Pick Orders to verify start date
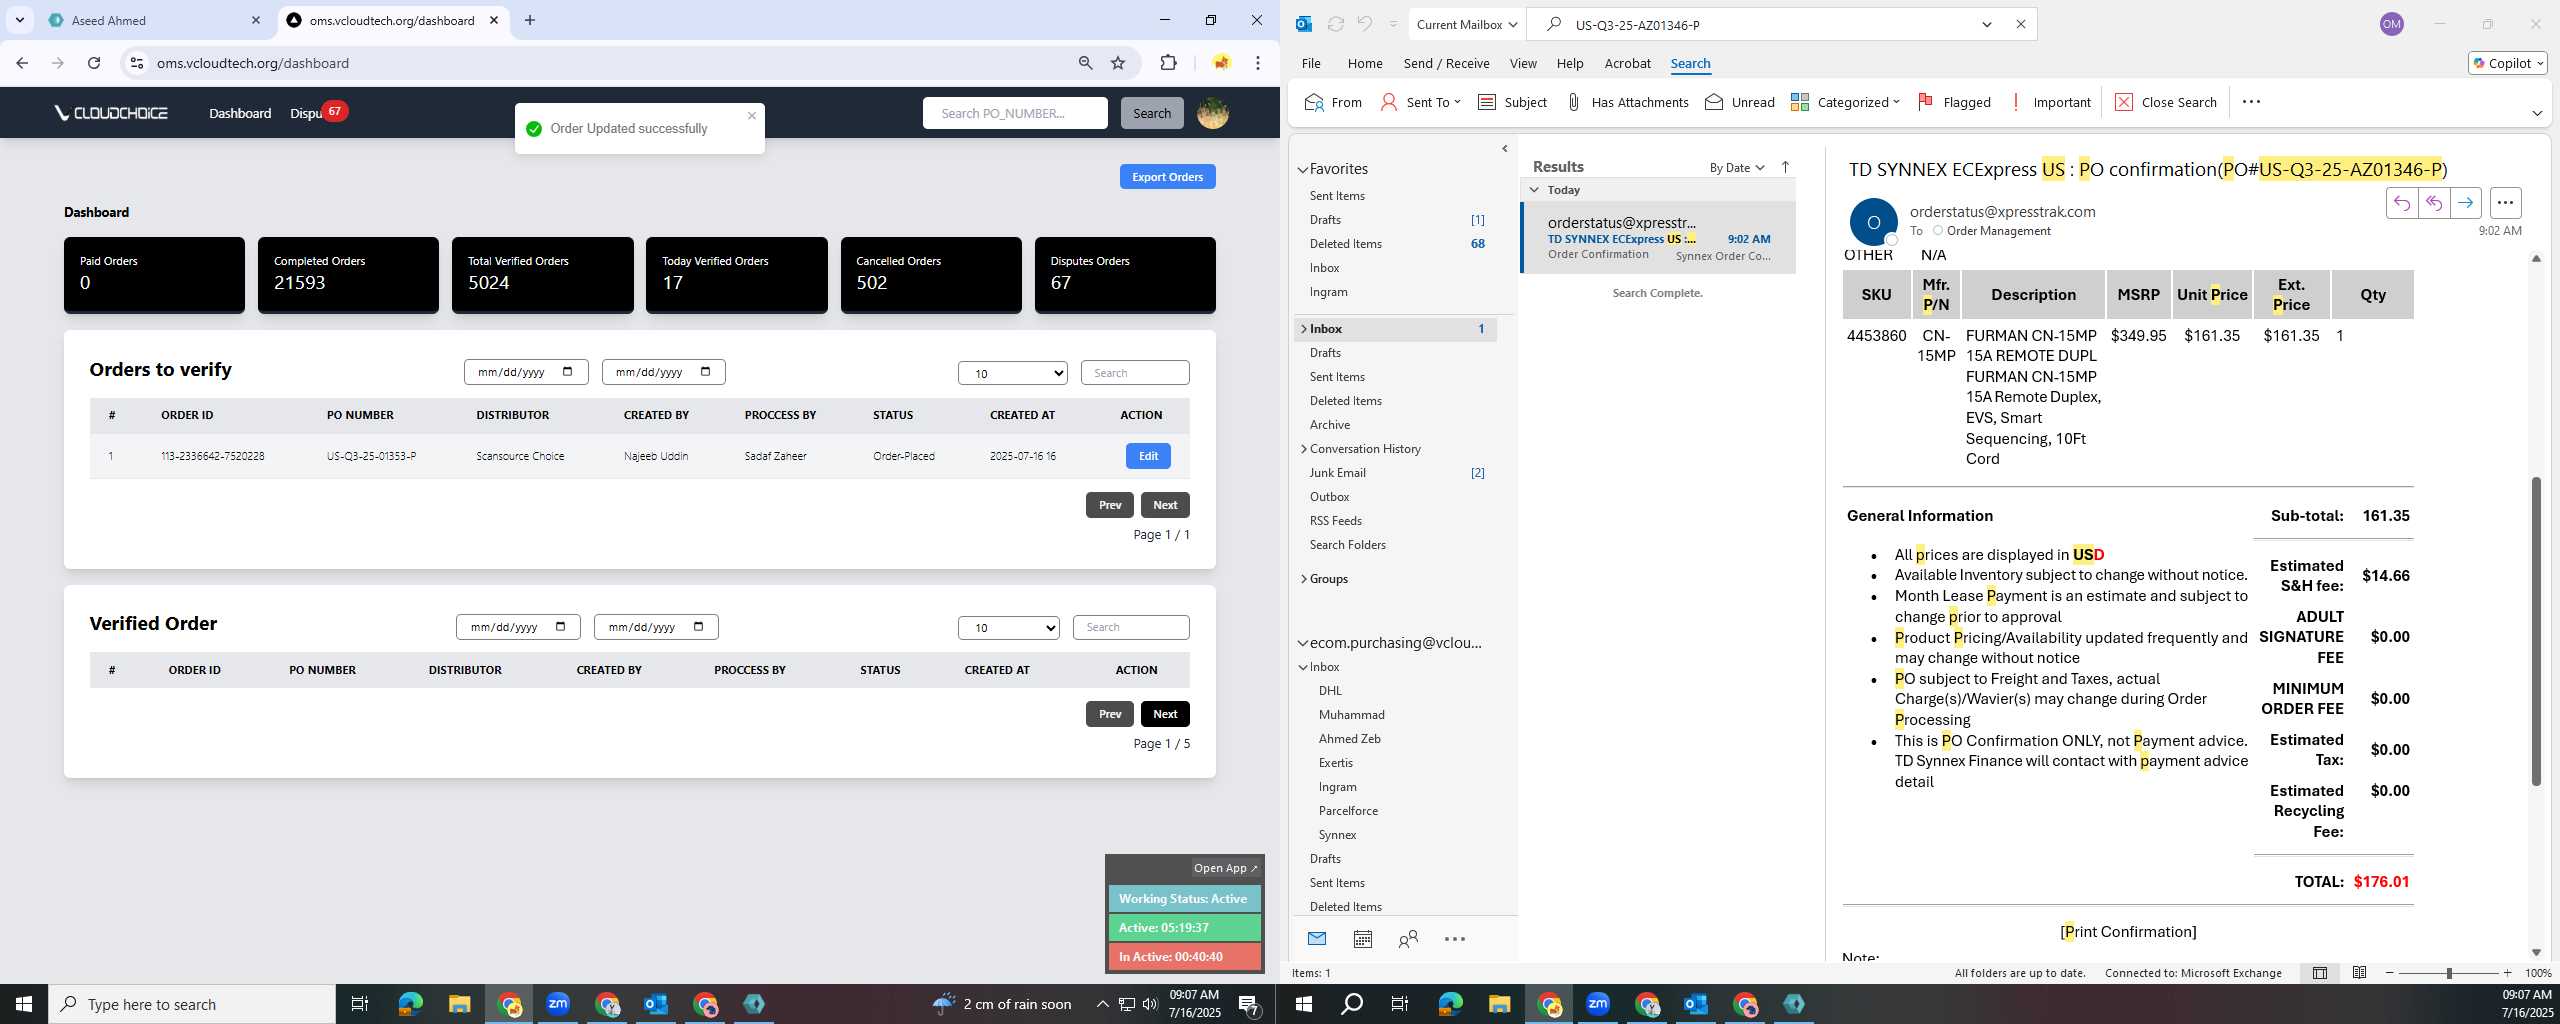 pyautogui.click(x=526, y=372)
